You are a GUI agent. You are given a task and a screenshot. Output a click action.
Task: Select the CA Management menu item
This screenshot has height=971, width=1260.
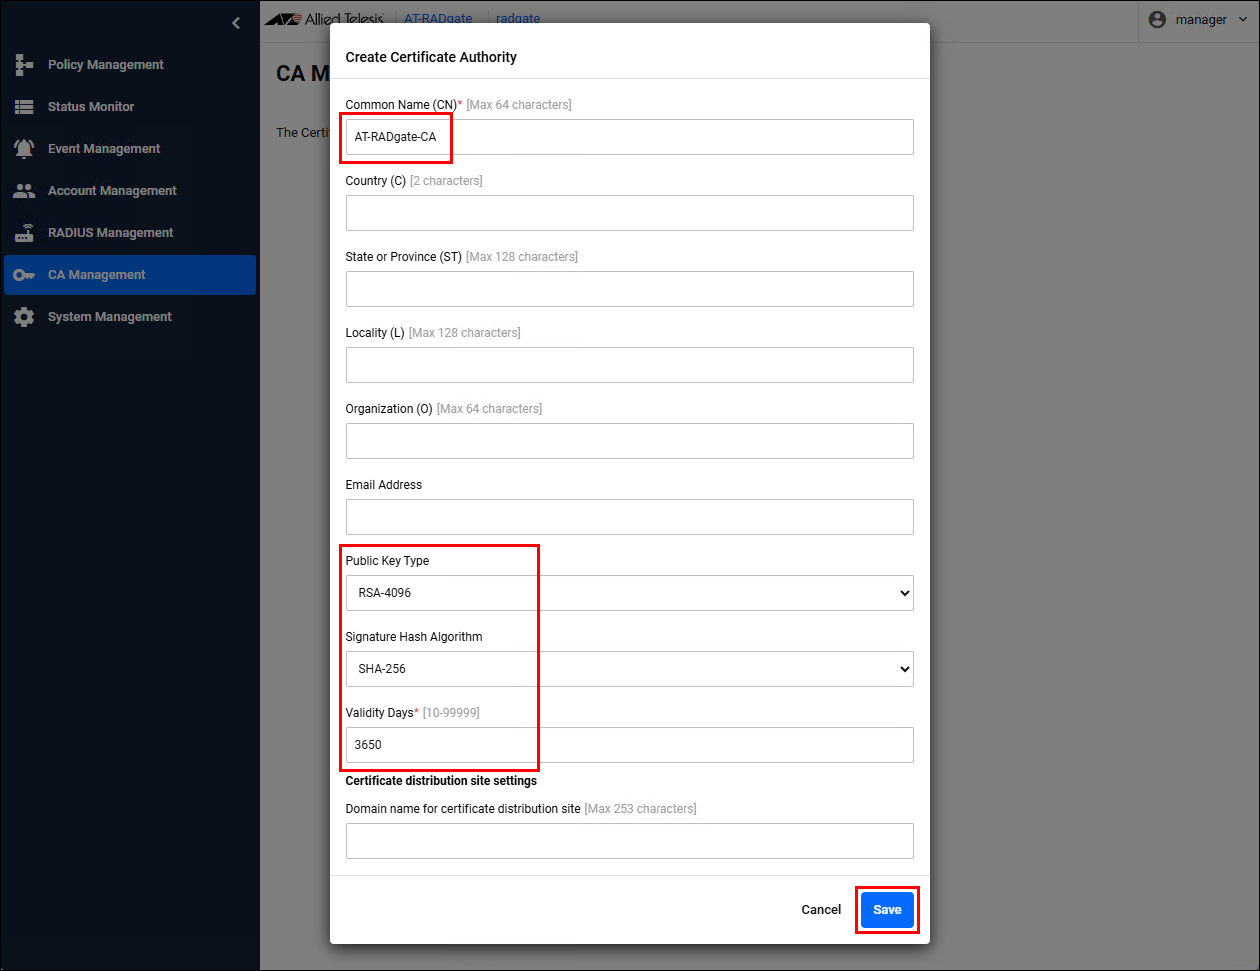[130, 275]
